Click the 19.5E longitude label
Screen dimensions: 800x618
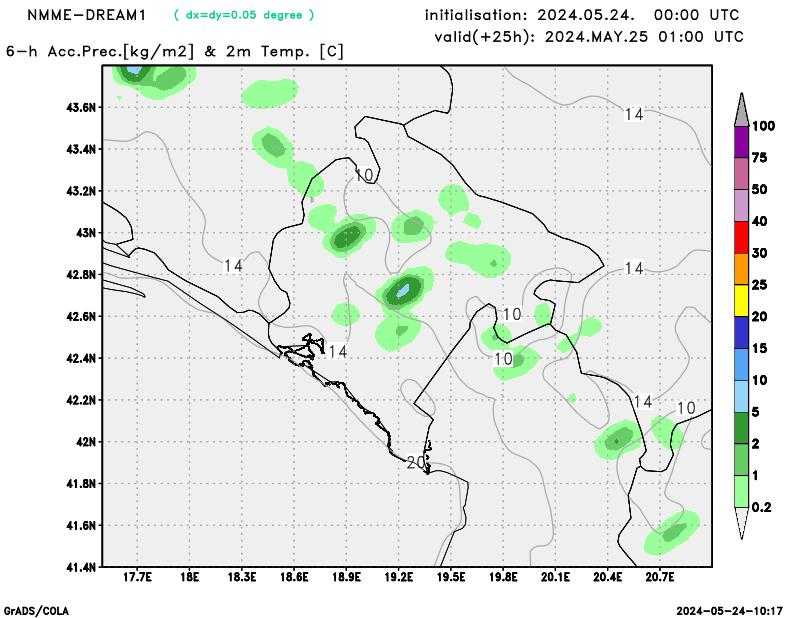click(x=451, y=577)
